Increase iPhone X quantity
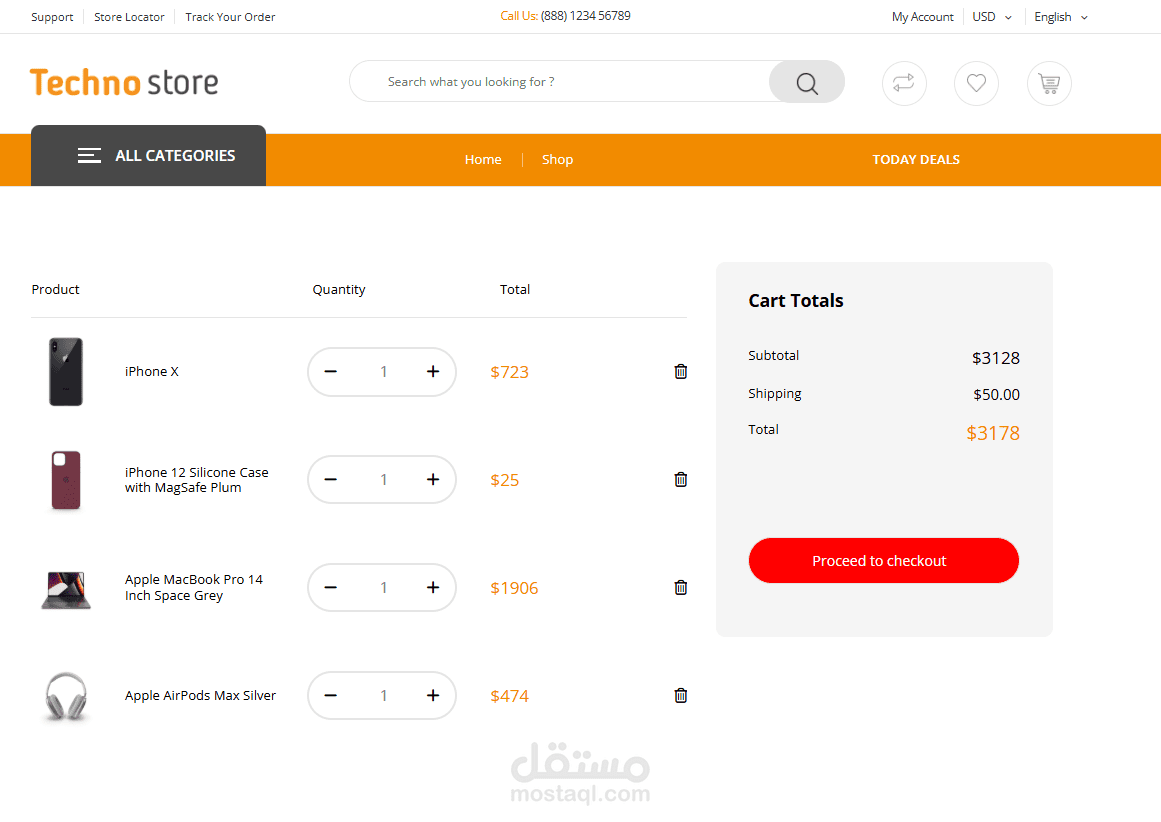This screenshot has width=1161, height=822. pos(433,372)
